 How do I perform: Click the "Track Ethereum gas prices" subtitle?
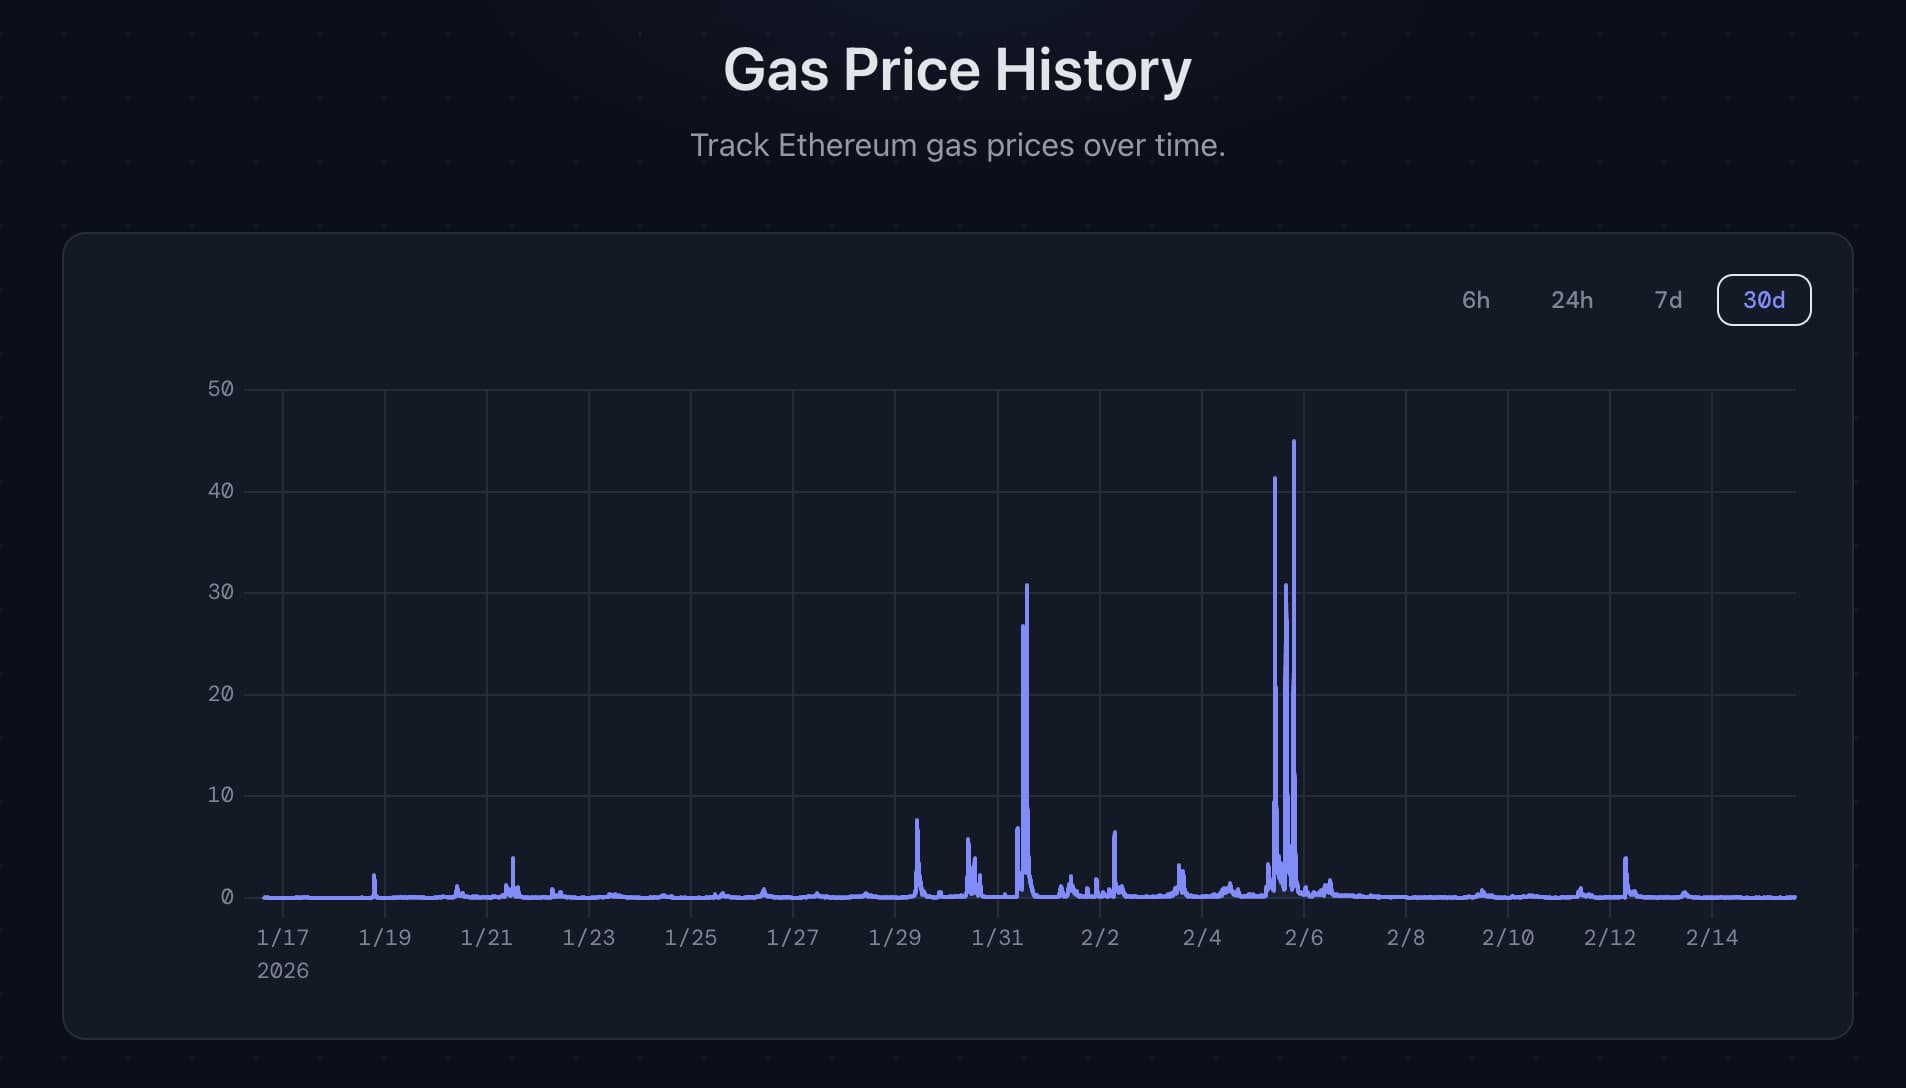(x=957, y=145)
